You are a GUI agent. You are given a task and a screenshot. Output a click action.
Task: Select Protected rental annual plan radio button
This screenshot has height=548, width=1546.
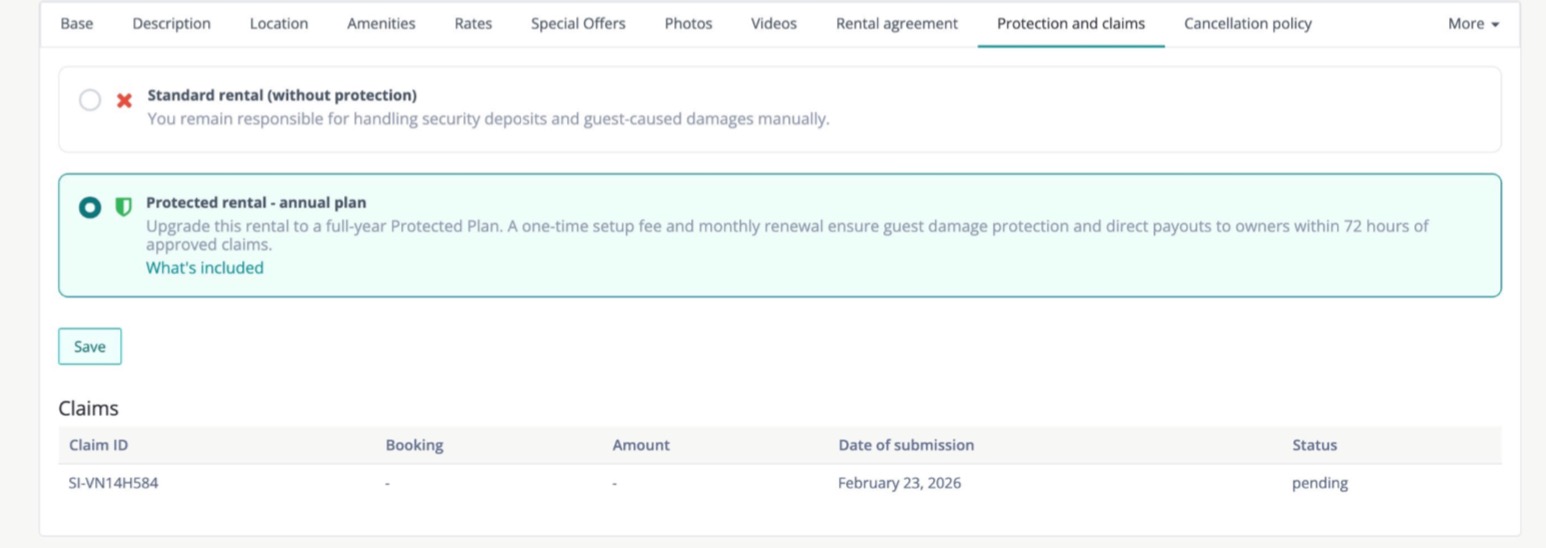pos(90,207)
